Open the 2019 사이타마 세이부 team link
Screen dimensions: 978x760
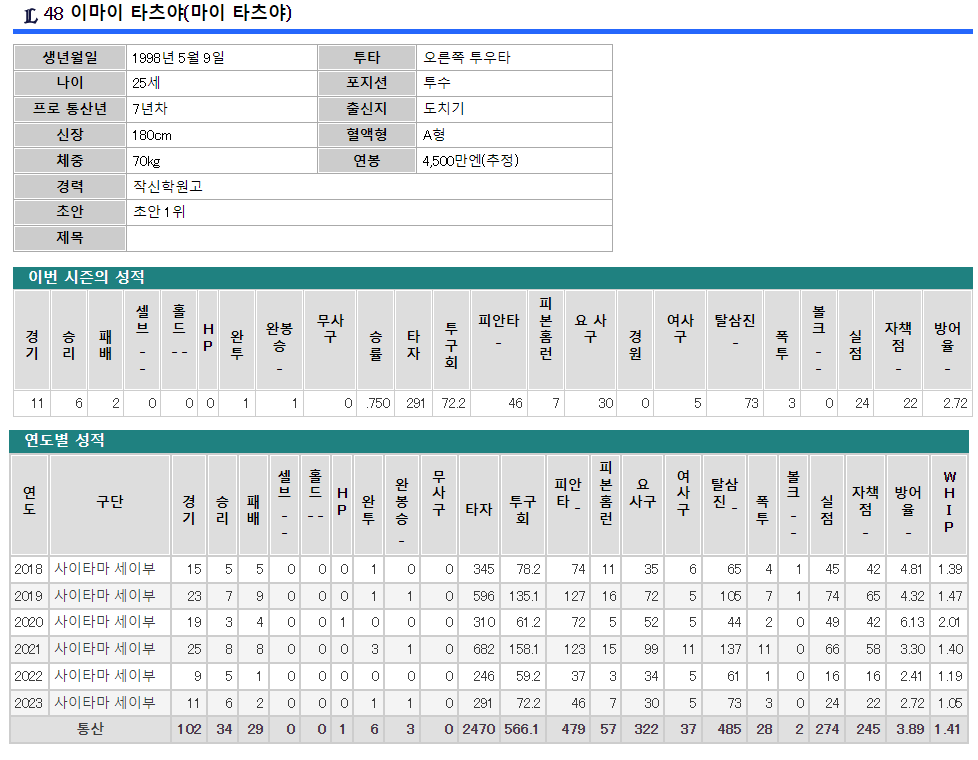[x=104, y=596]
